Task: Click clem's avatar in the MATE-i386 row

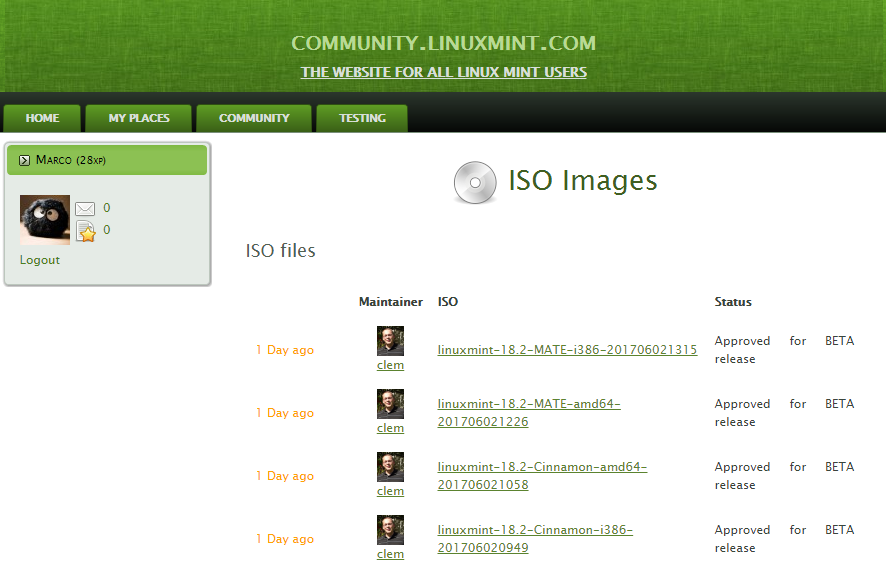Action: pyautogui.click(x=390, y=341)
